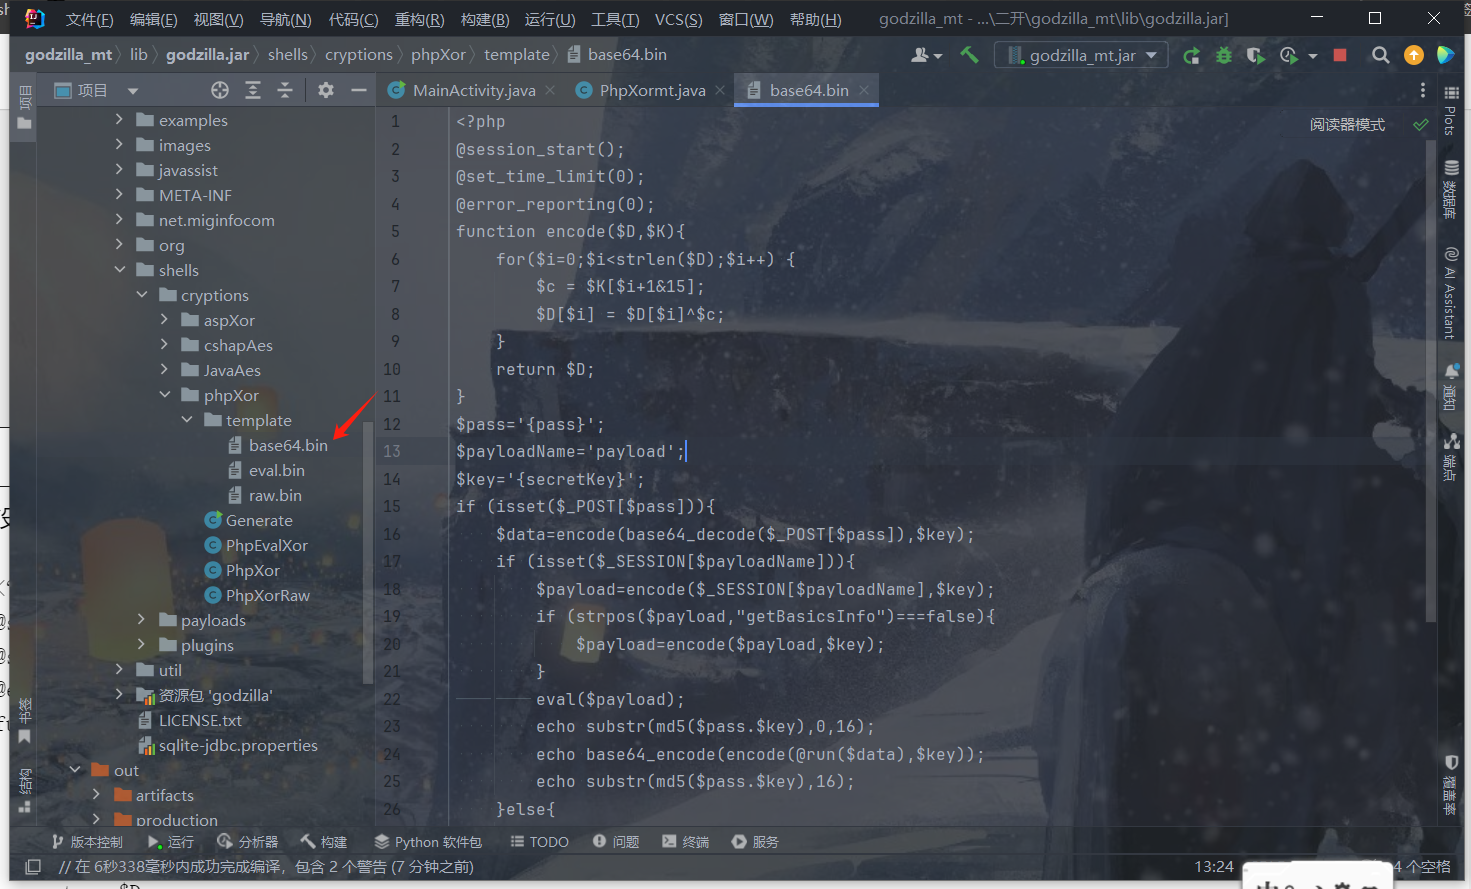Open Python 软件包 tool window

point(428,842)
